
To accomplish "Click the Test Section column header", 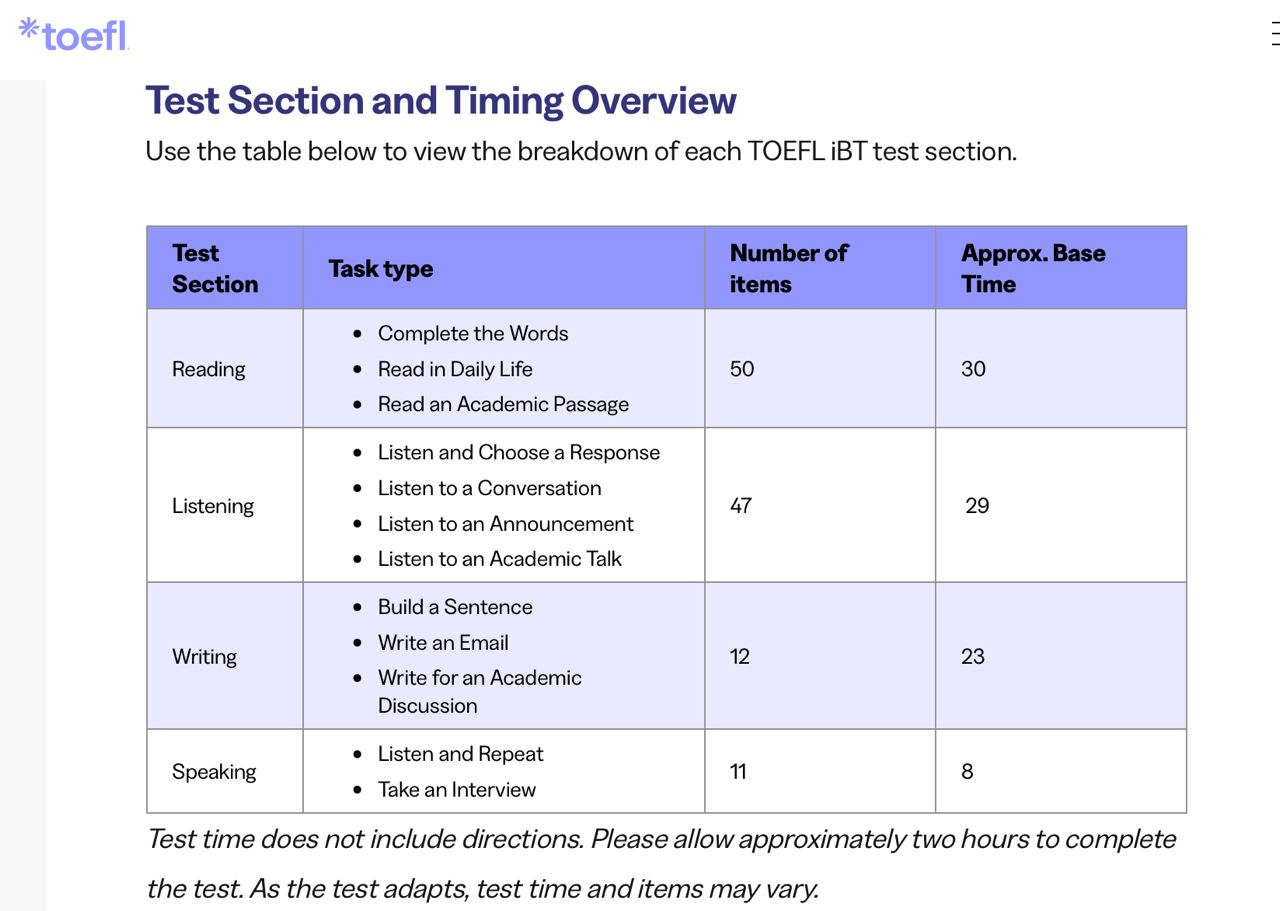I will (215, 268).
